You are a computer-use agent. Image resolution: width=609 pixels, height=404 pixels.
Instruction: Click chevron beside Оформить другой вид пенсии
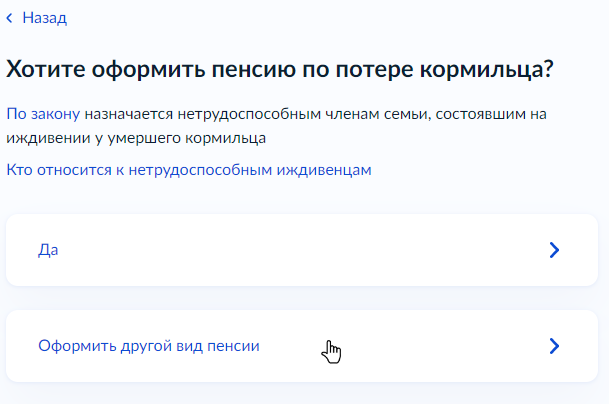(x=555, y=346)
